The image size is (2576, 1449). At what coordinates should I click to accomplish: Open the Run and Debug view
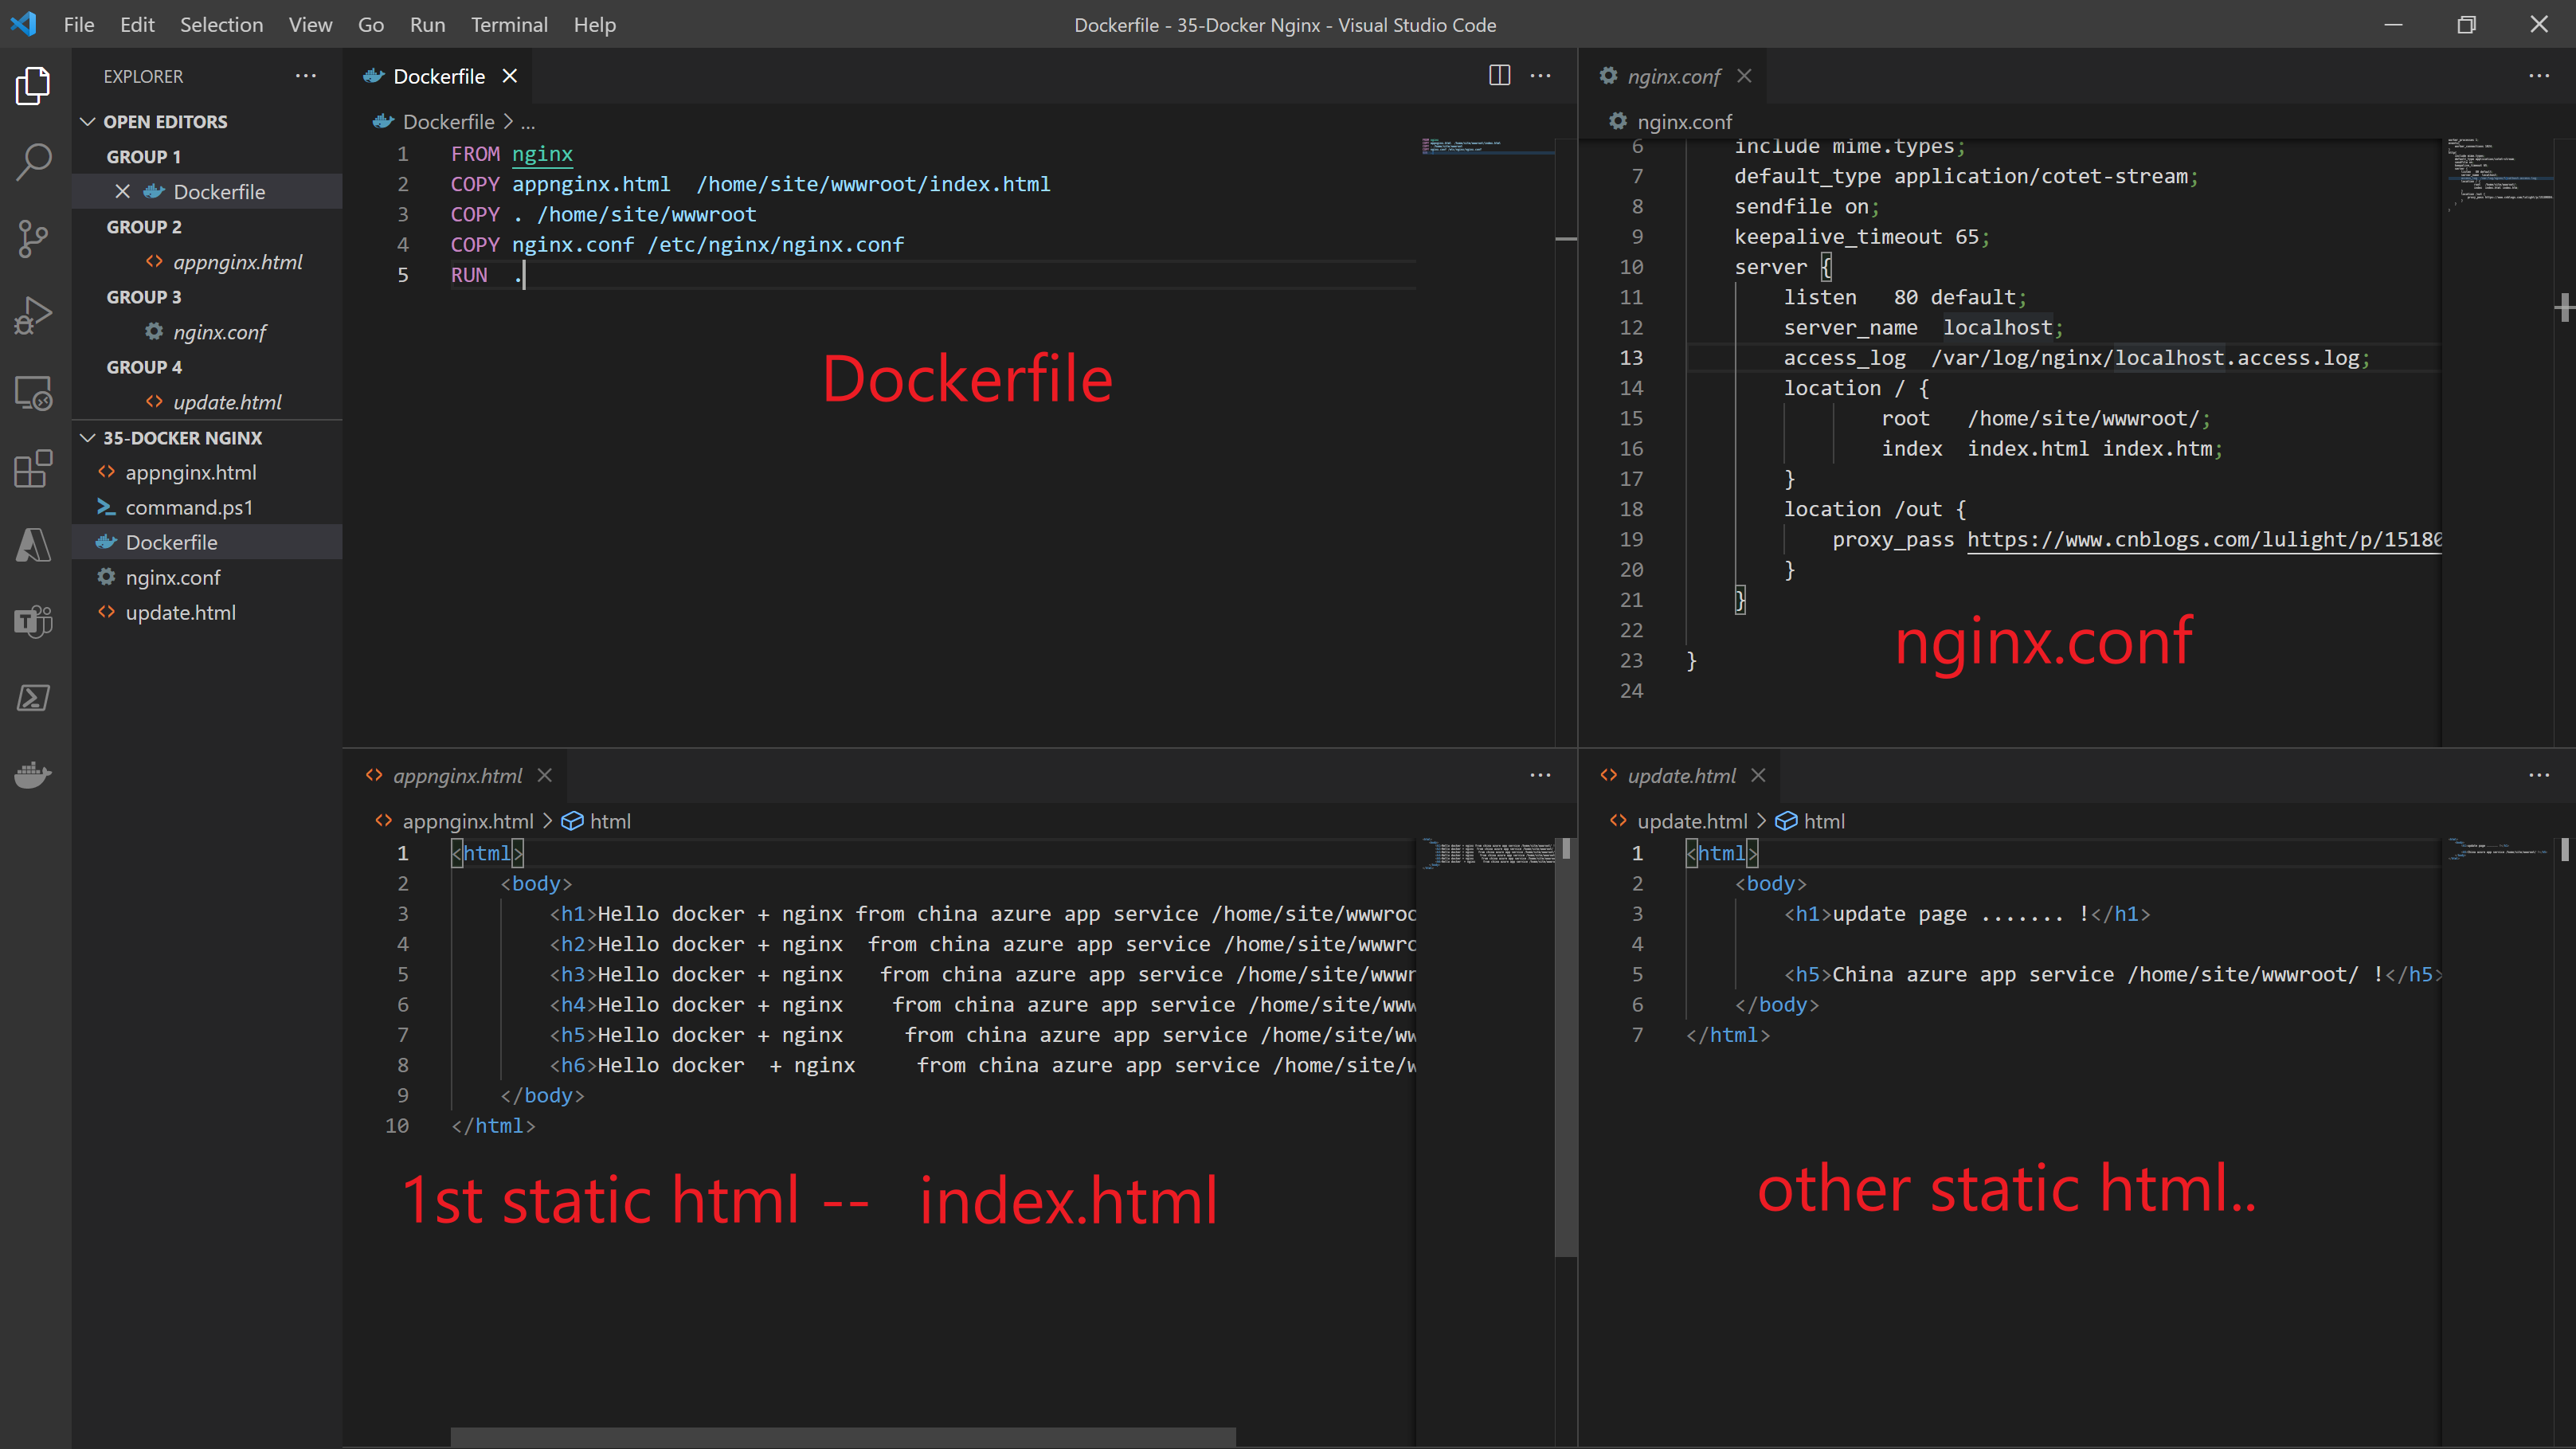(x=34, y=315)
